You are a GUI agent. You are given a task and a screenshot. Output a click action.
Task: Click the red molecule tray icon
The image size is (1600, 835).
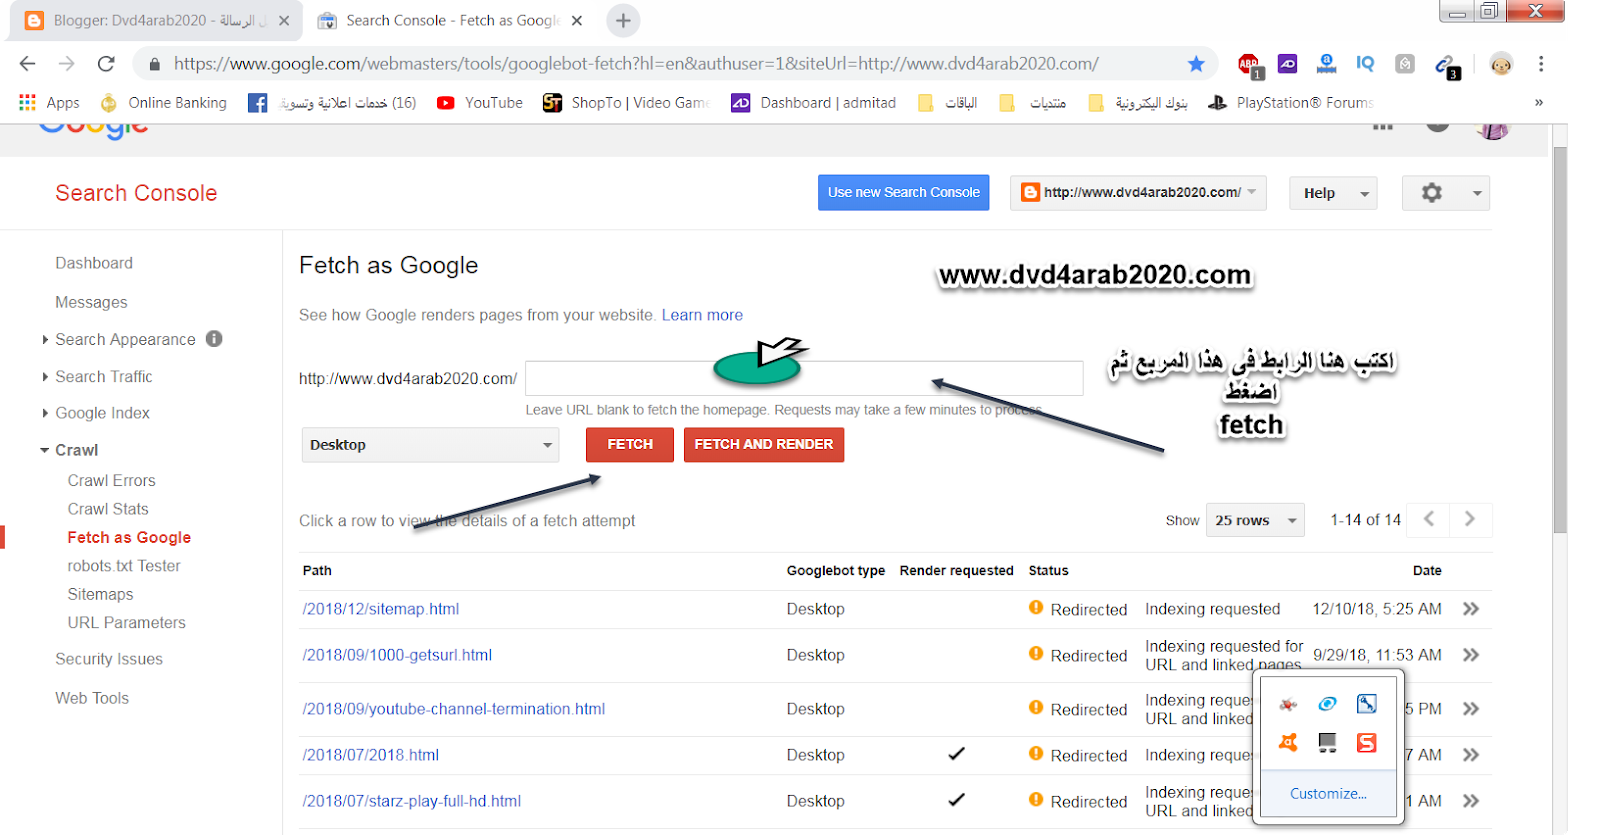click(x=1288, y=704)
